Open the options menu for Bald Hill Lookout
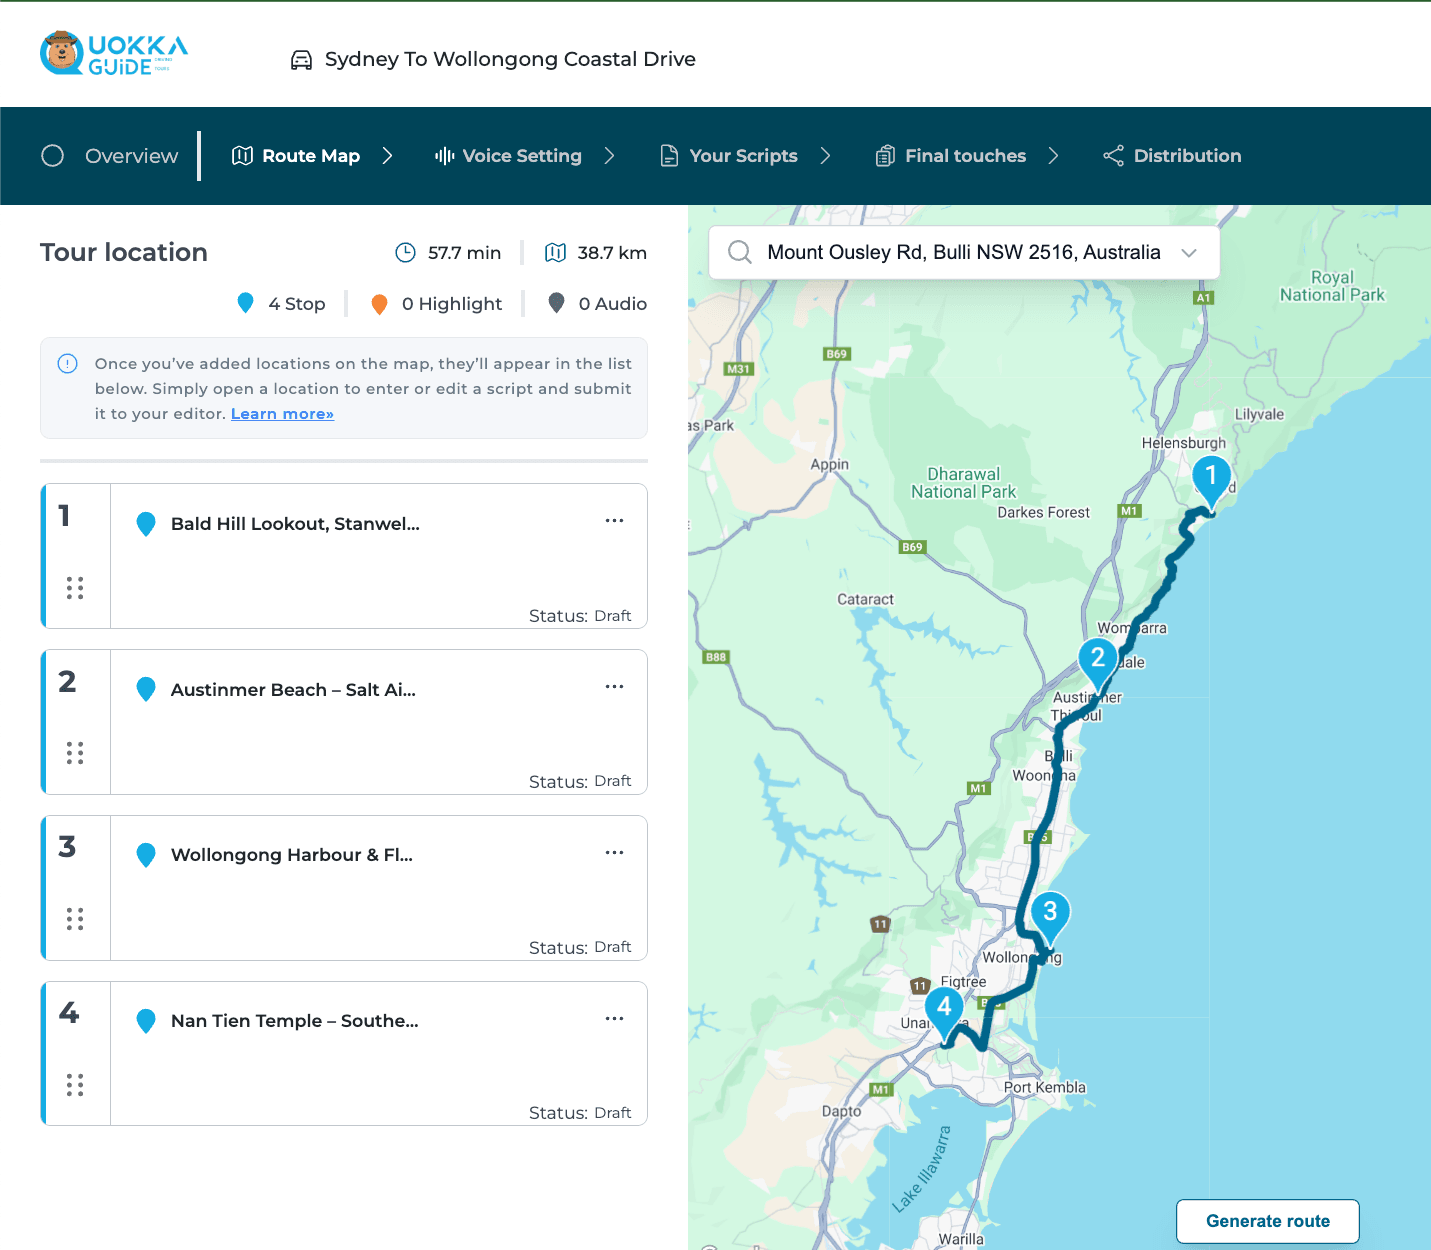1431x1250 pixels. (615, 520)
